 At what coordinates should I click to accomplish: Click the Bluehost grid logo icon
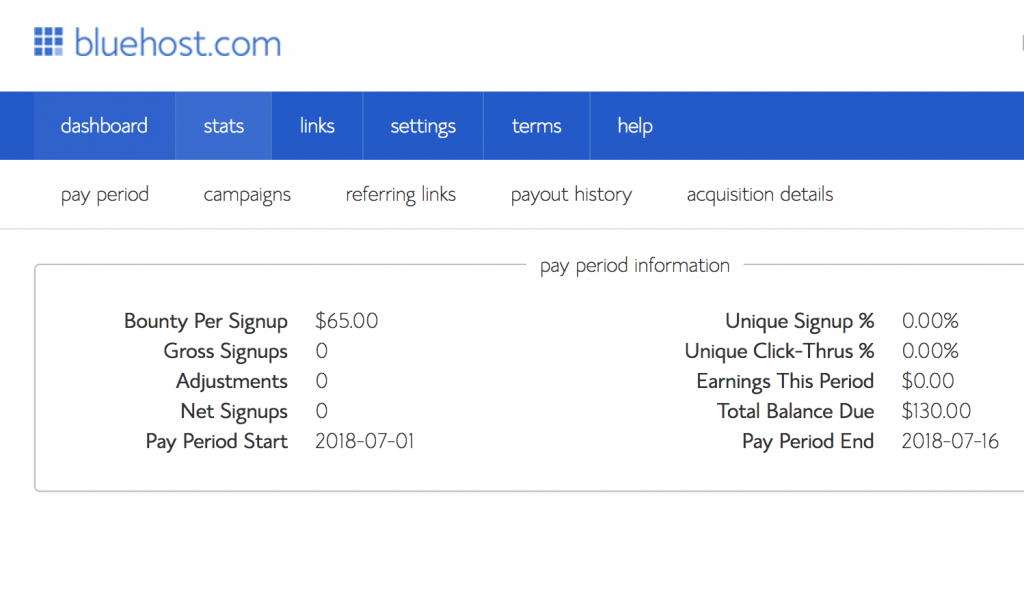click(x=47, y=42)
